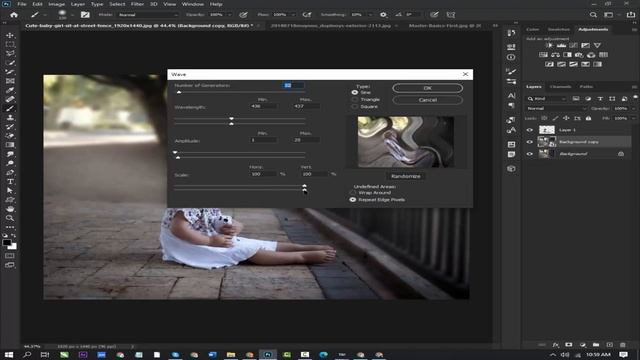640x360 pixels.
Task: Select the Gradient tool
Action: coord(10,145)
